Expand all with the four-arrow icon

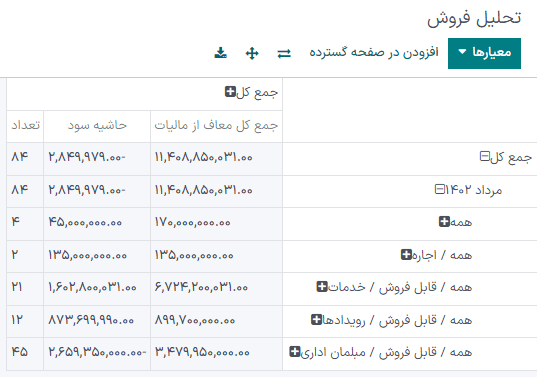click(252, 53)
